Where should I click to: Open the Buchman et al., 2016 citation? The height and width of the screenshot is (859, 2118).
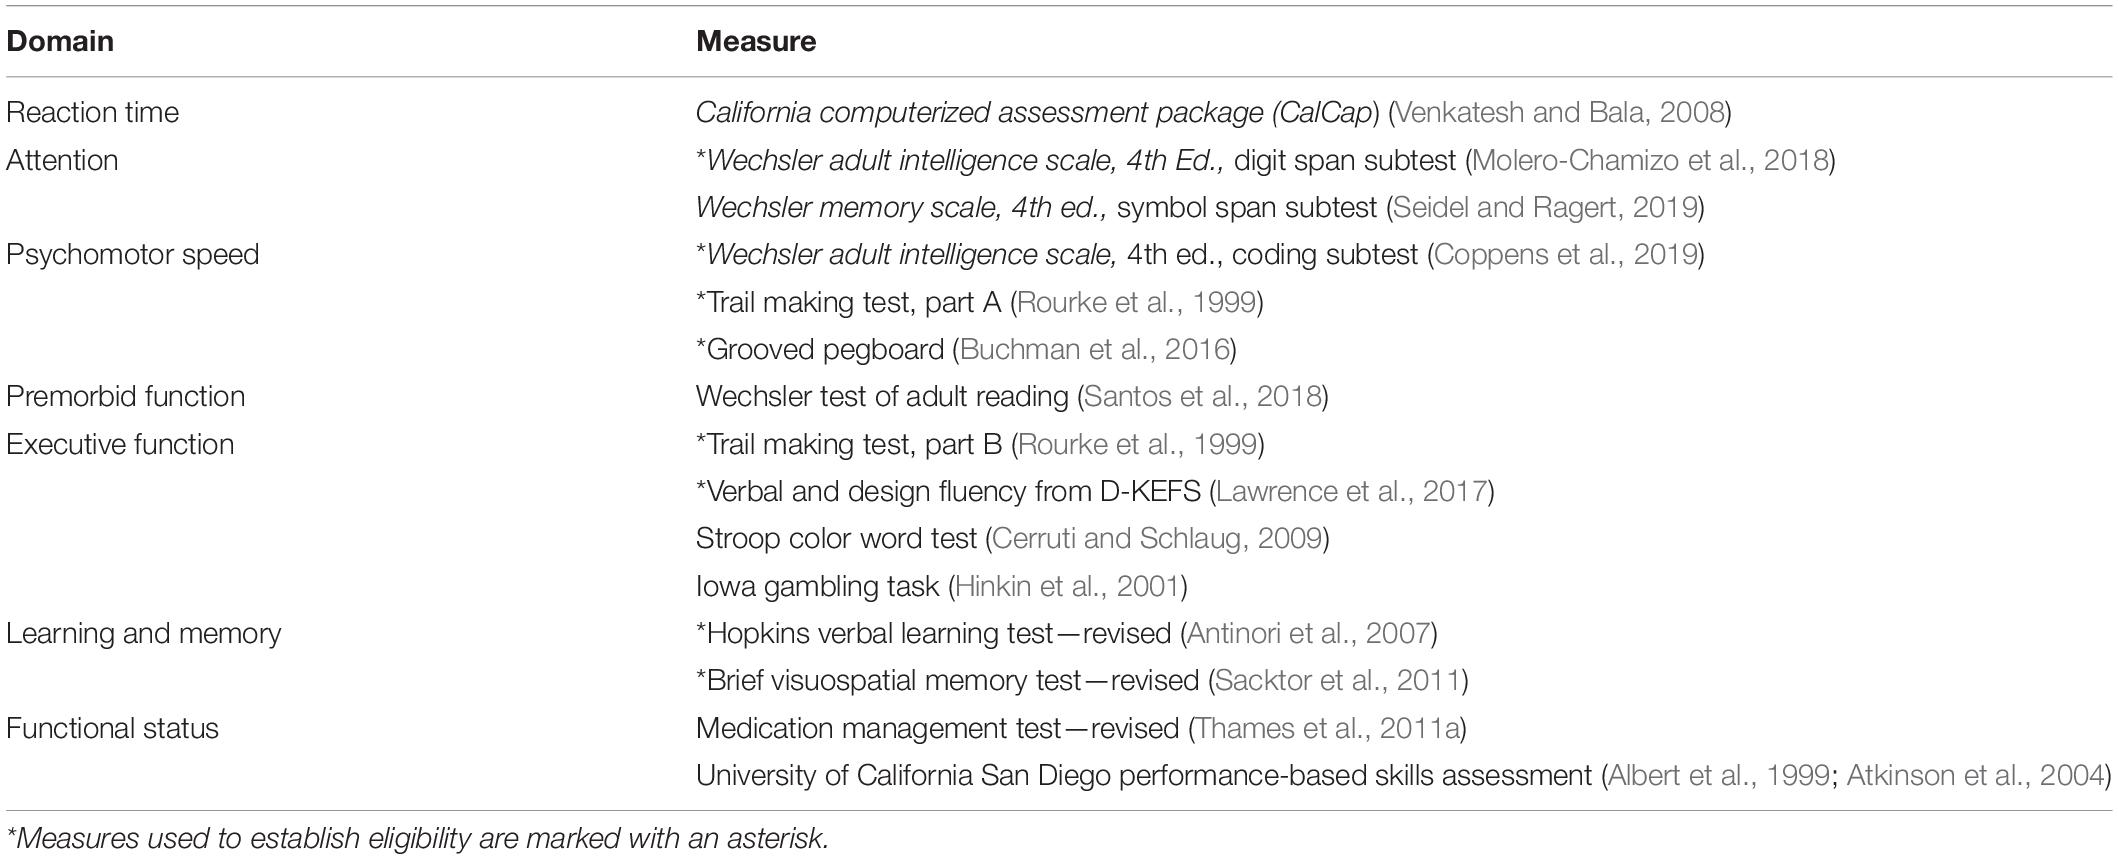click(x=1094, y=349)
